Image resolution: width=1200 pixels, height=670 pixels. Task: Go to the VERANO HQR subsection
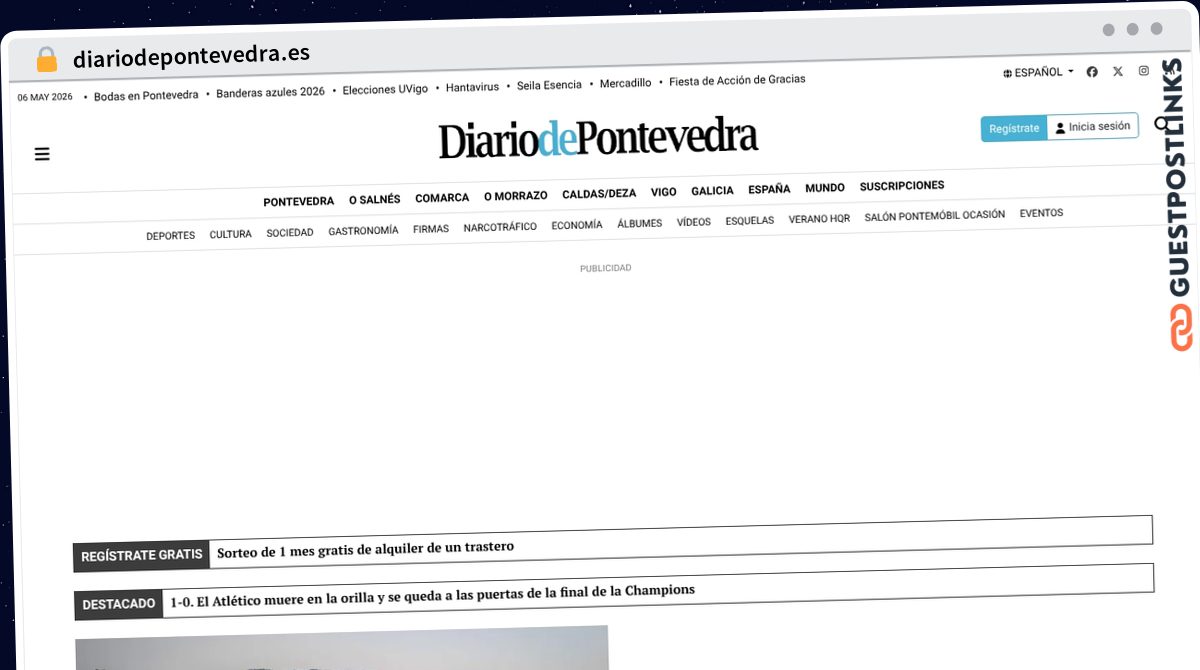point(819,219)
